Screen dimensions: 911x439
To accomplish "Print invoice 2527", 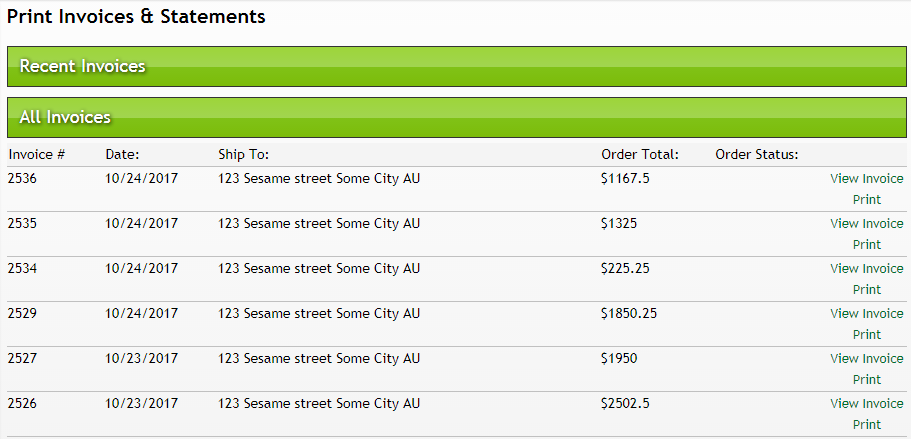I will (866, 380).
